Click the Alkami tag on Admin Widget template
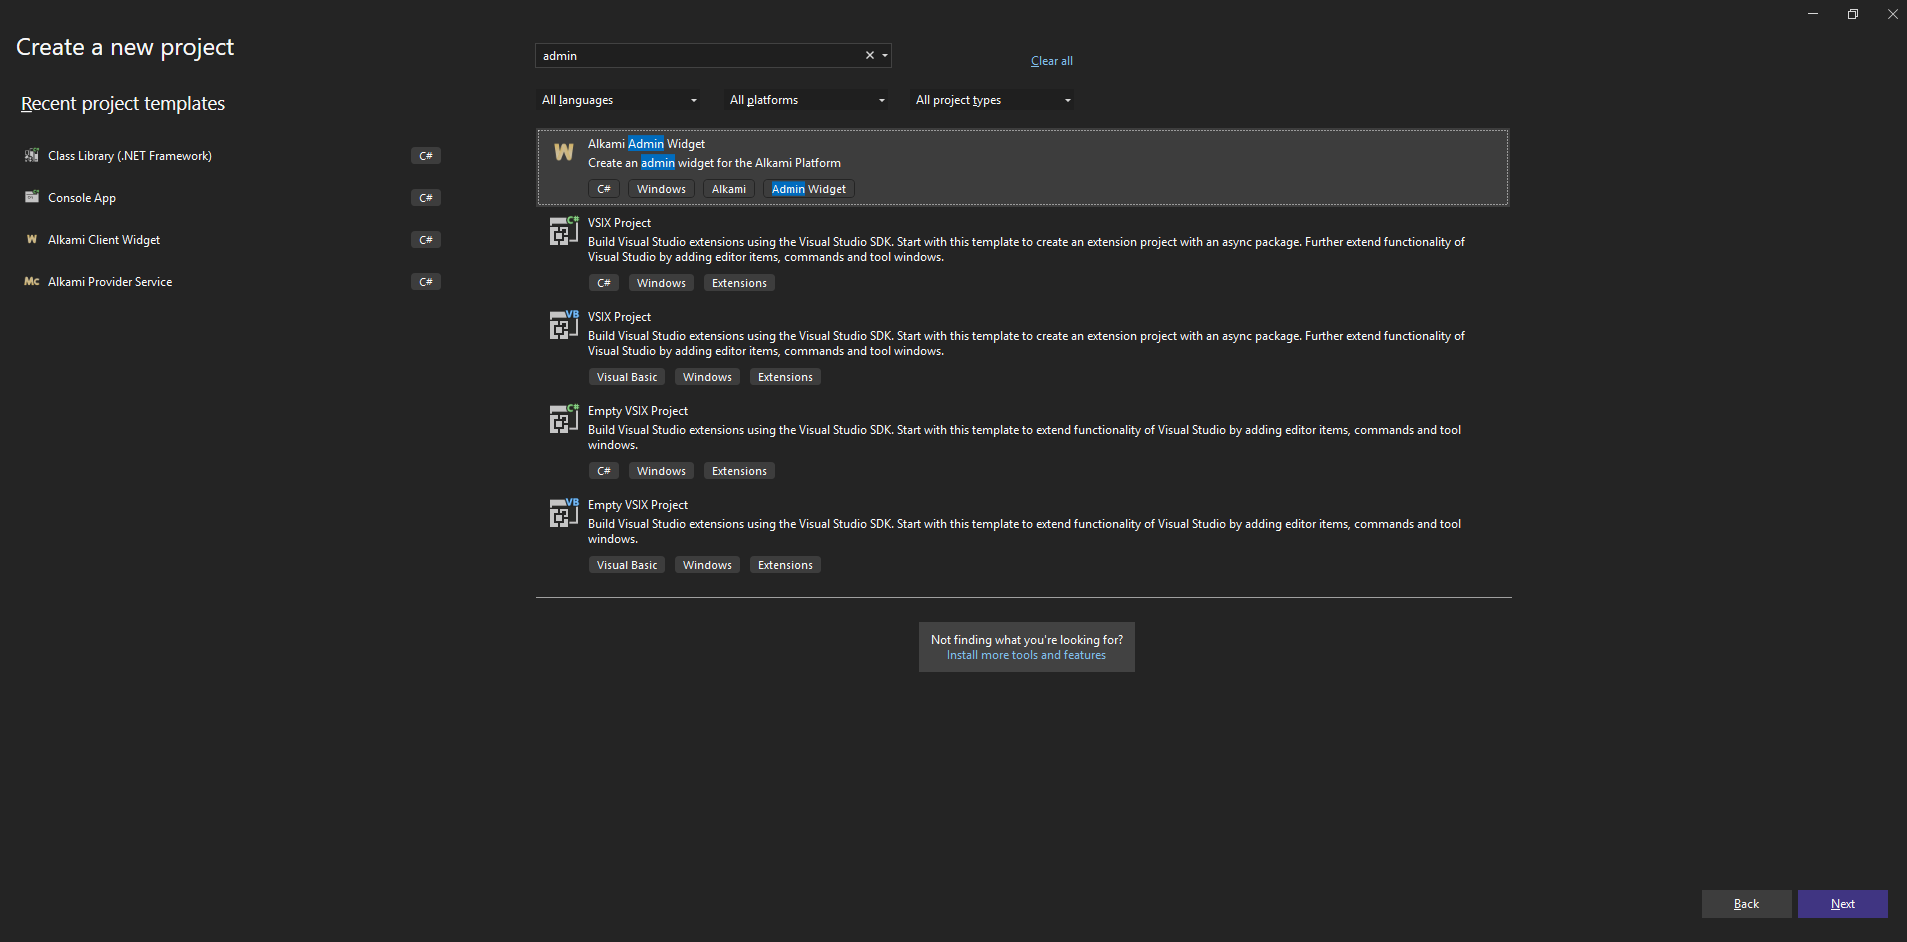Image resolution: width=1907 pixels, height=942 pixels. (x=729, y=189)
